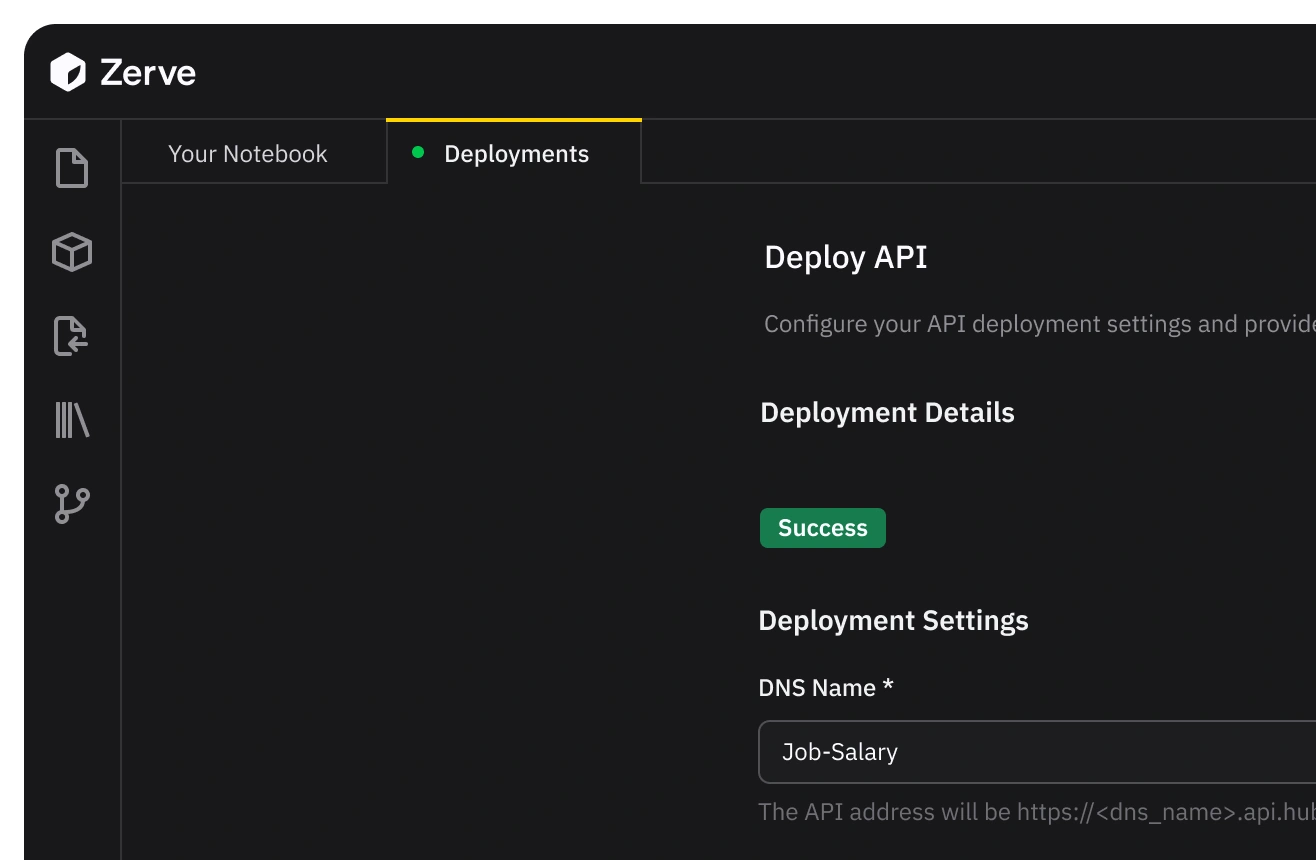Image resolution: width=1316 pixels, height=860 pixels.
Task: Click the green status dot on Deployments tab
Action: [x=418, y=153]
